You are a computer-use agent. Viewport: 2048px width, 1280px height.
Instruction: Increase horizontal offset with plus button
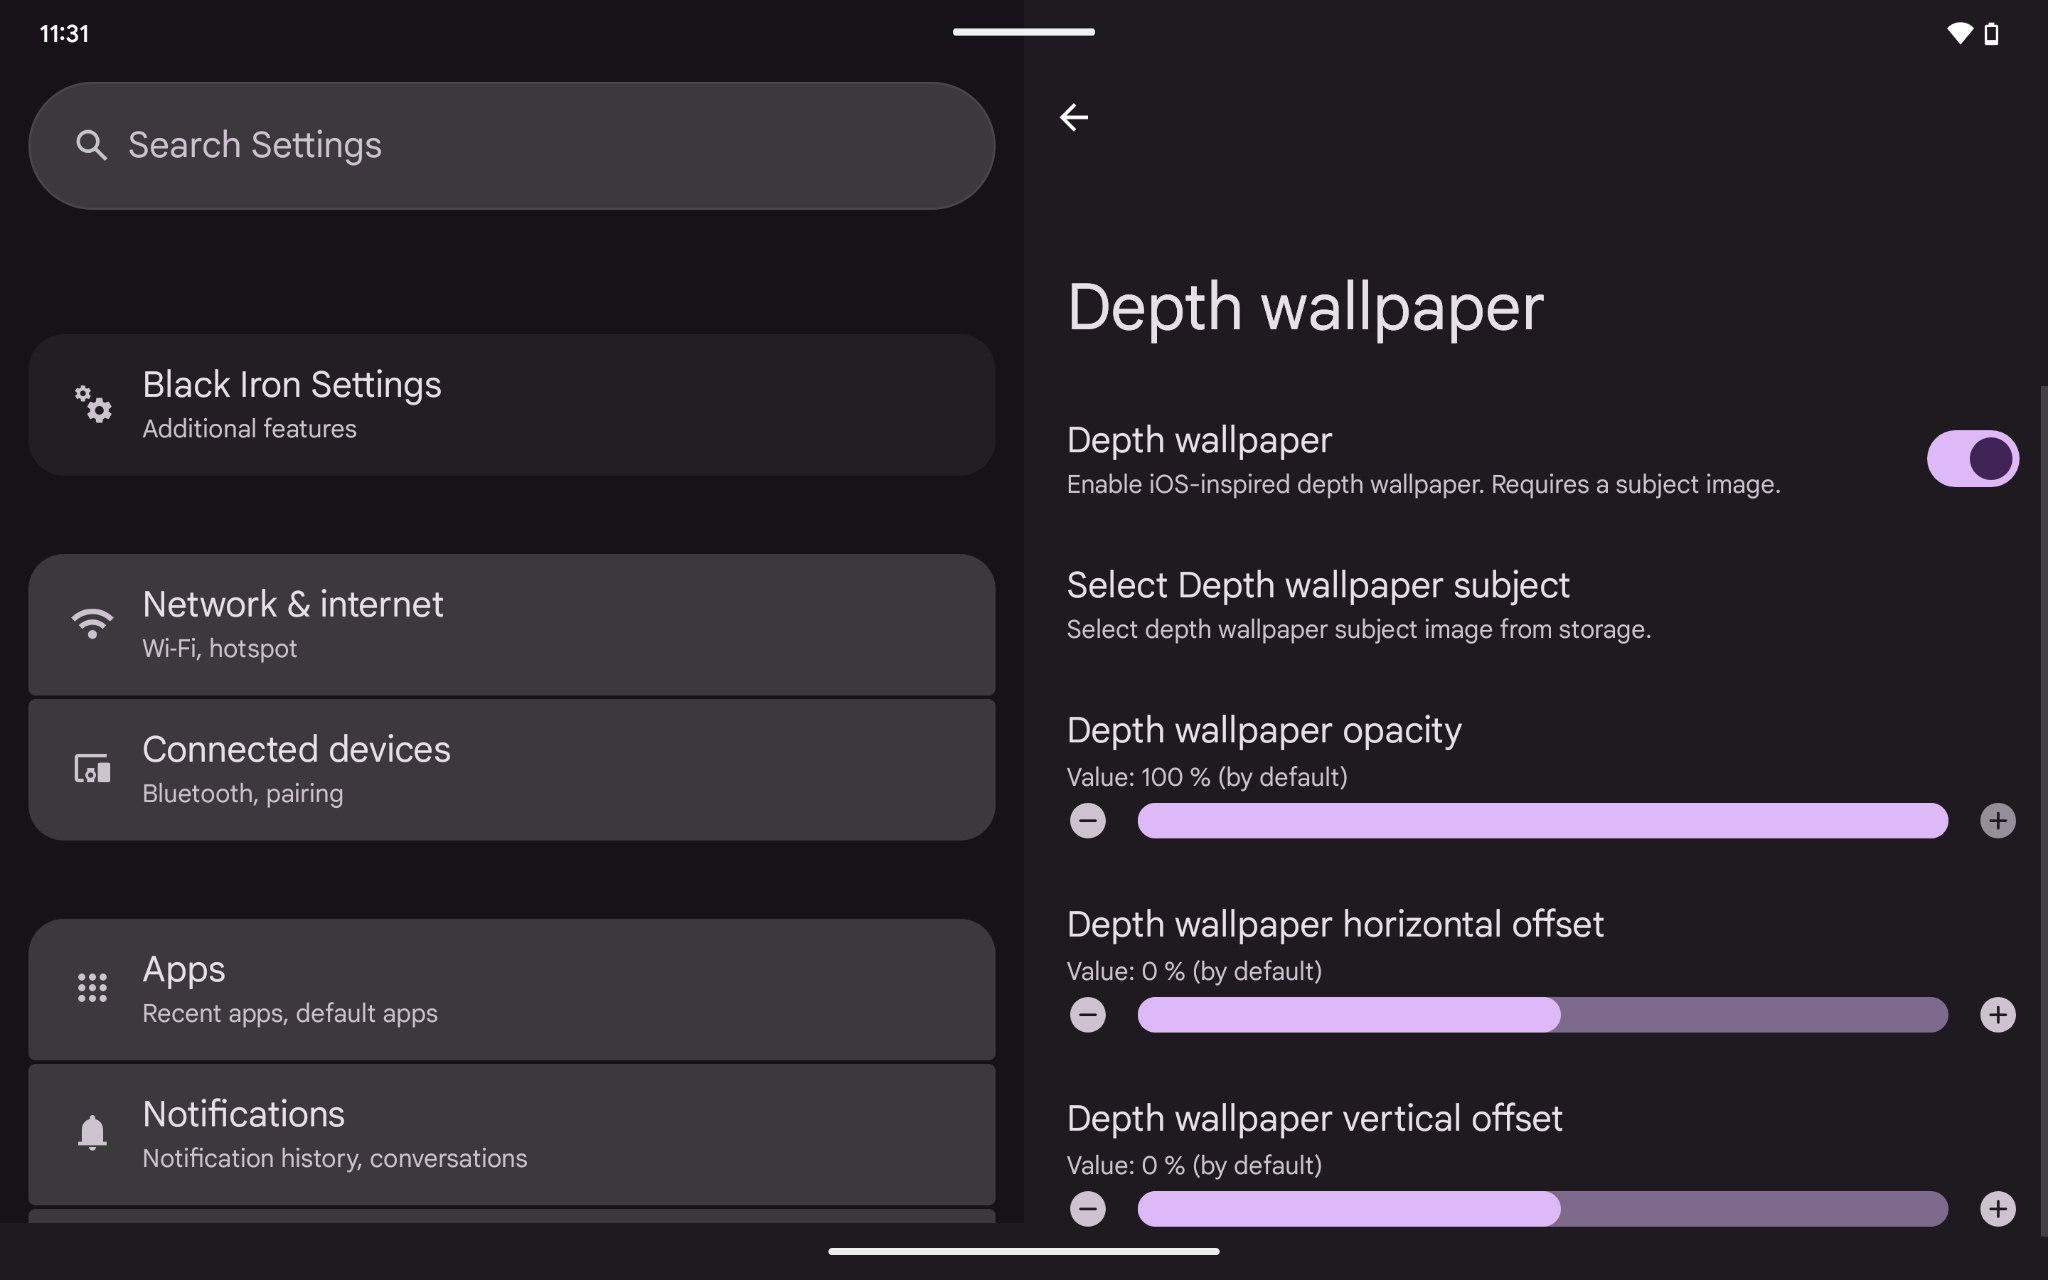coord(1997,1015)
